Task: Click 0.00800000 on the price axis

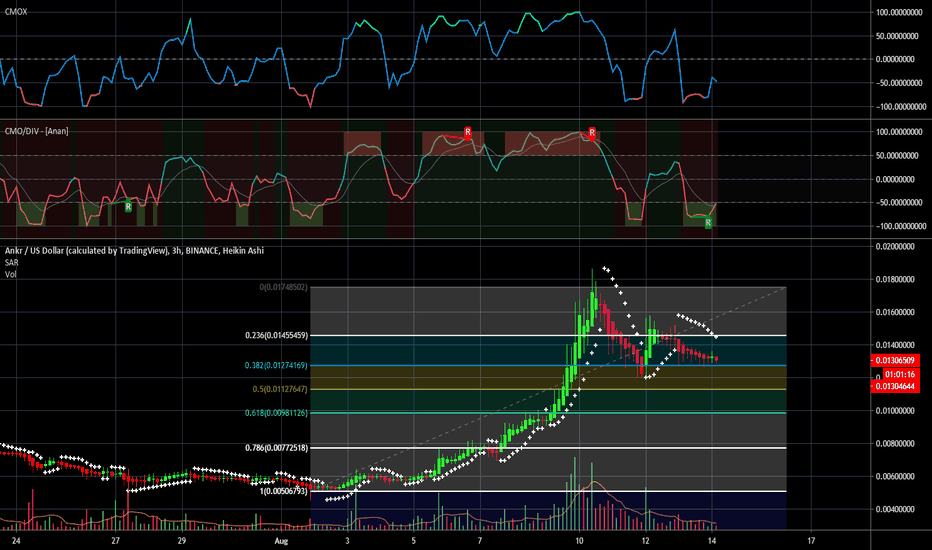Action: coord(895,444)
